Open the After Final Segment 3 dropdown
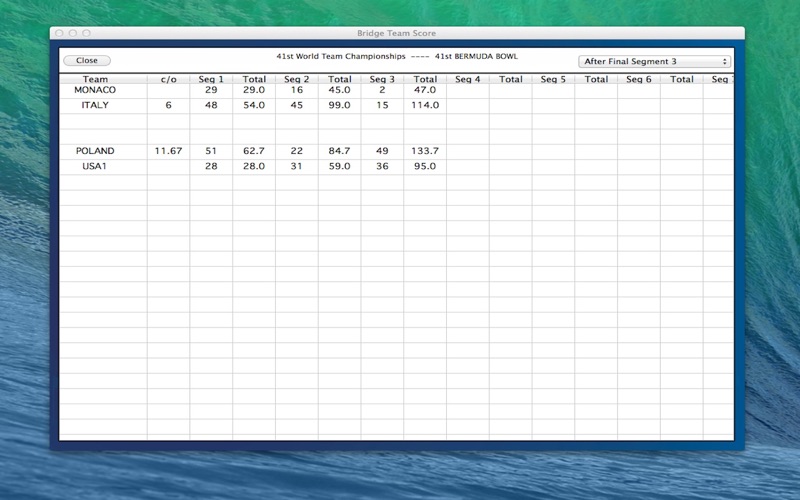The height and width of the screenshot is (500, 800). 655,62
